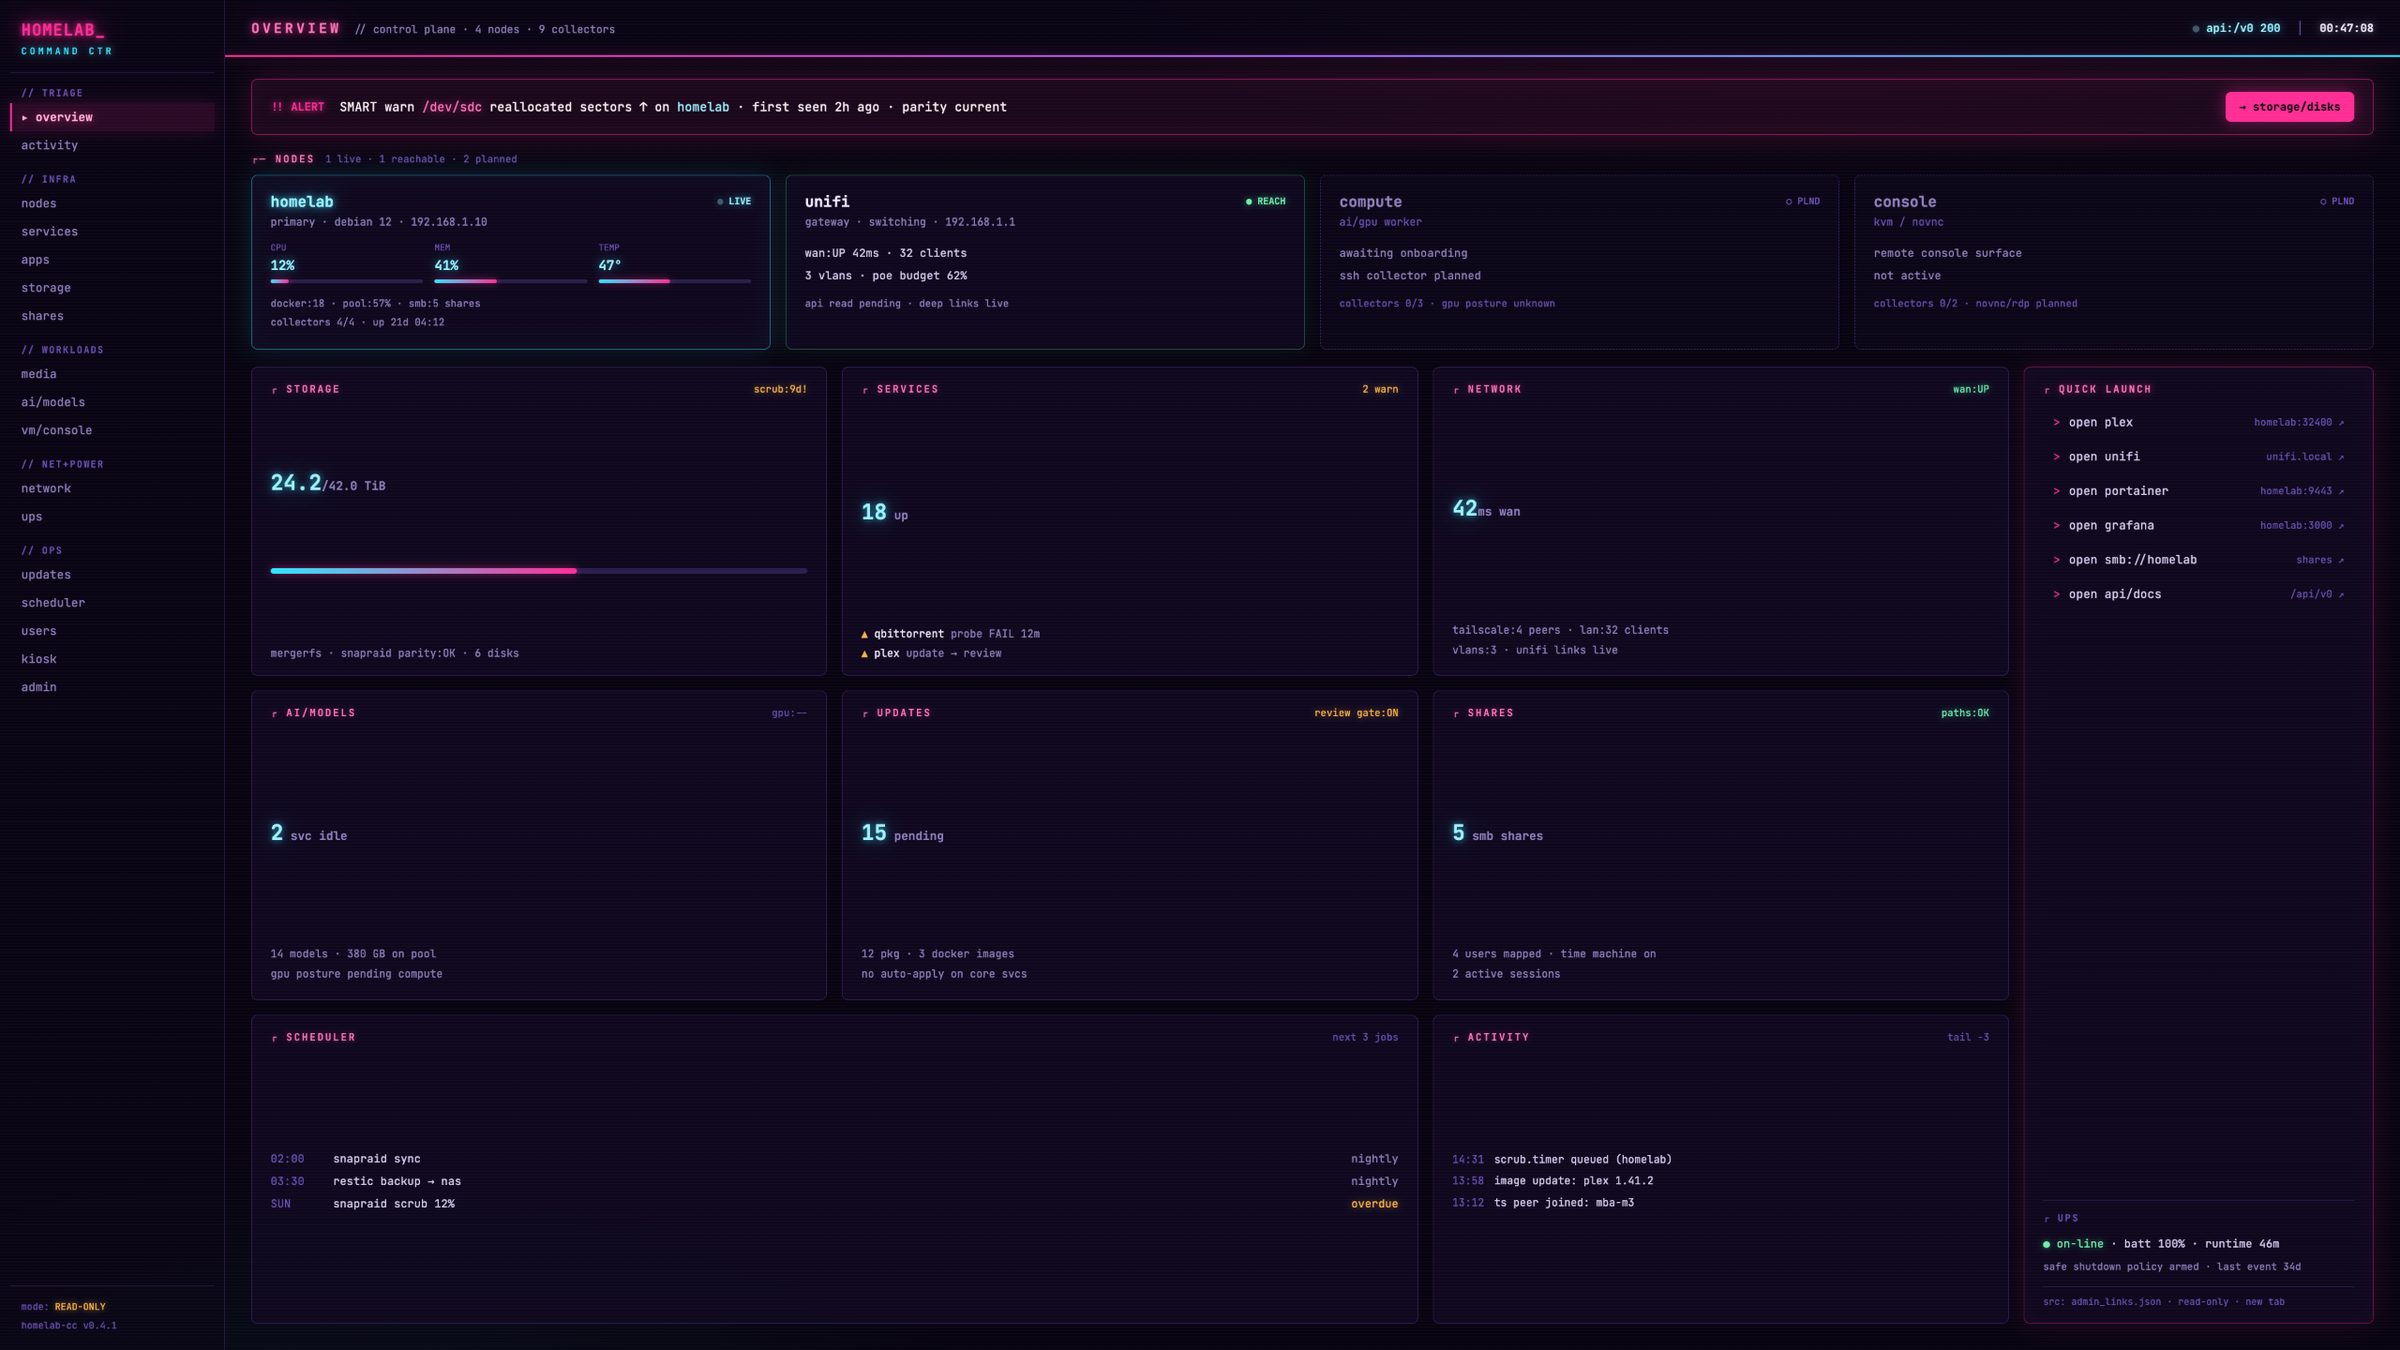Select the console planned node card
This screenshot has width=2400, height=1350.
pyautogui.click(x=2113, y=262)
